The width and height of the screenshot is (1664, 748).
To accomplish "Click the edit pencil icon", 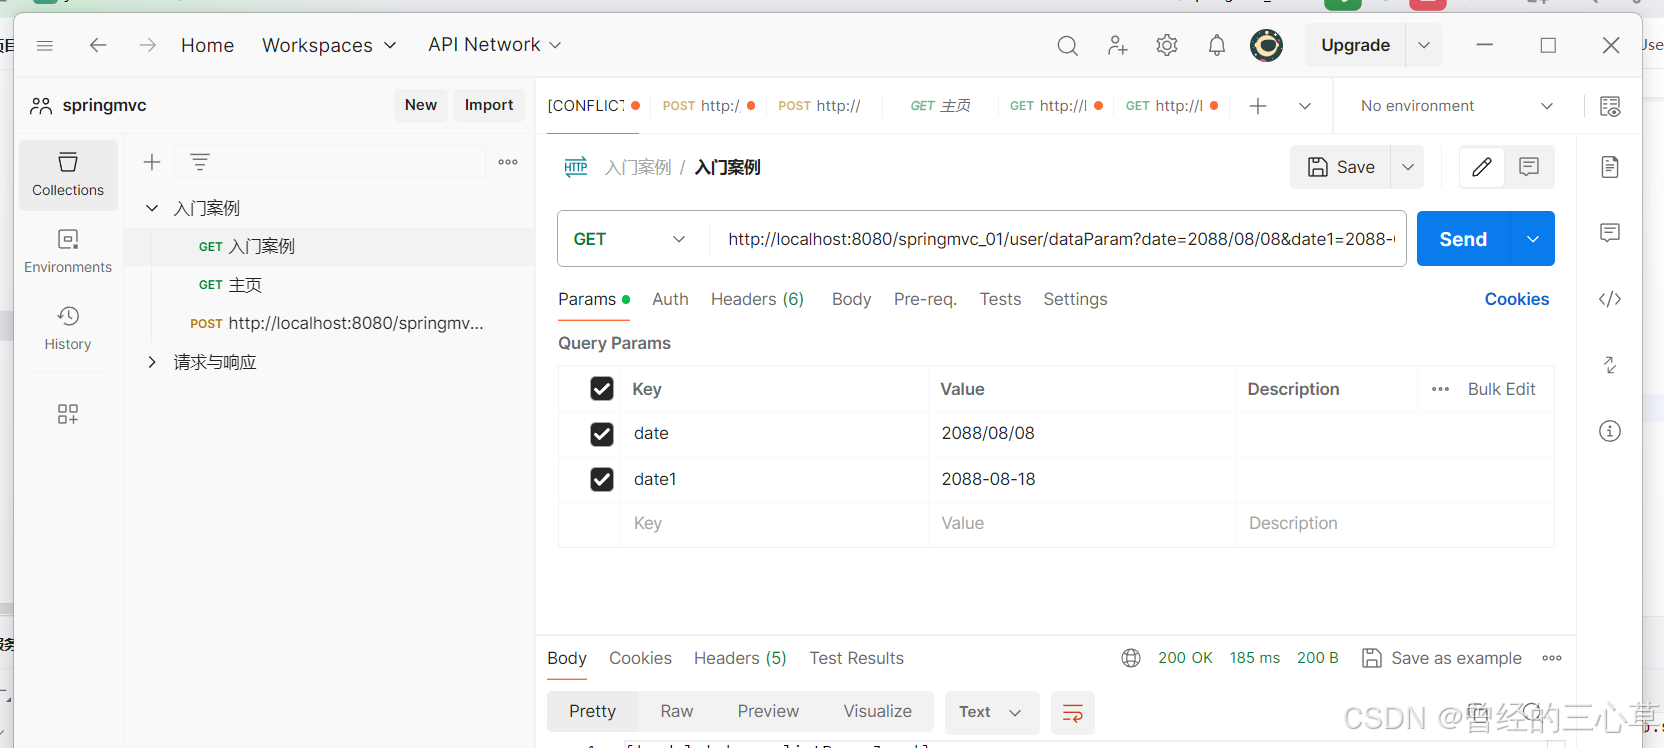I will click(x=1482, y=167).
